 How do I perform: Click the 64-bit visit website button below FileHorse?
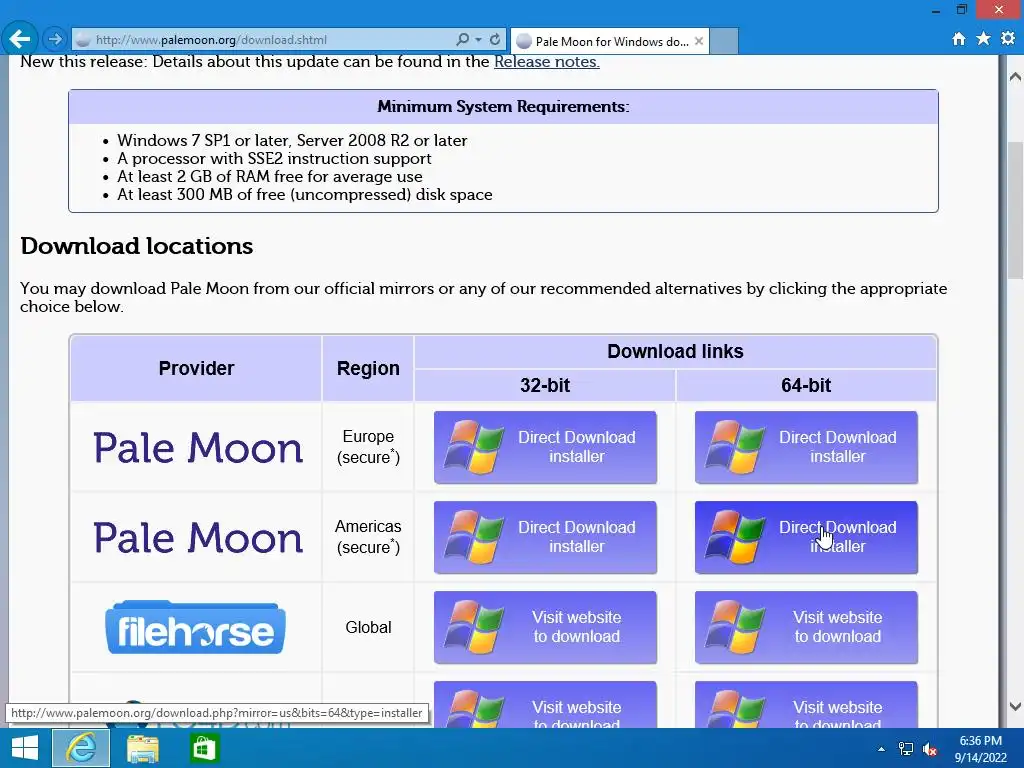(806, 705)
